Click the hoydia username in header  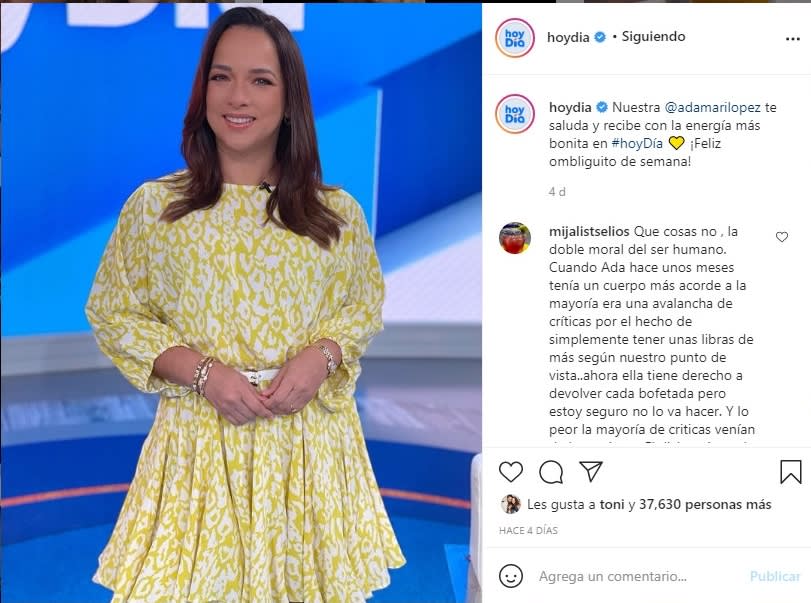click(568, 37)
